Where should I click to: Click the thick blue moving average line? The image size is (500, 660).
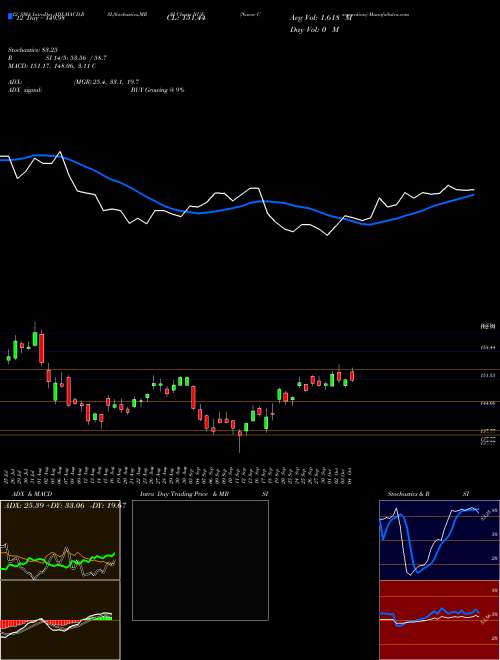pos(236,207)
